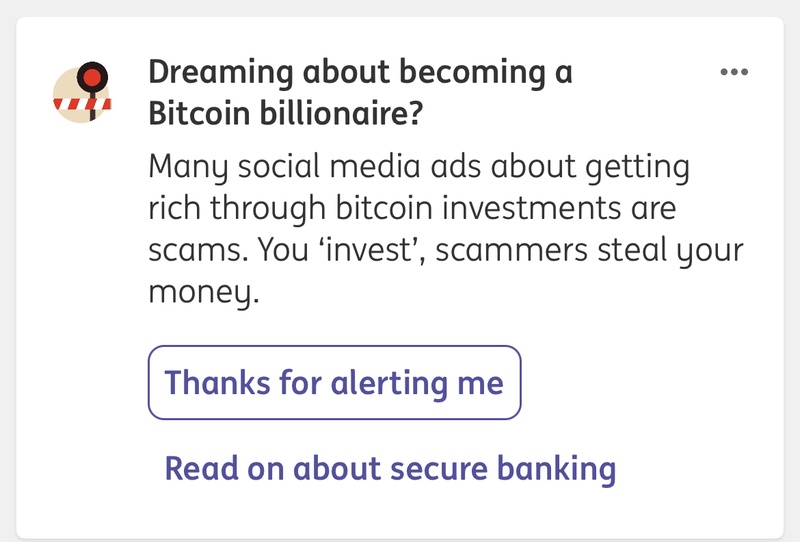The image size is (800, 542).
Task: Show more actions for this scam alert
Action: click(734, 73)
